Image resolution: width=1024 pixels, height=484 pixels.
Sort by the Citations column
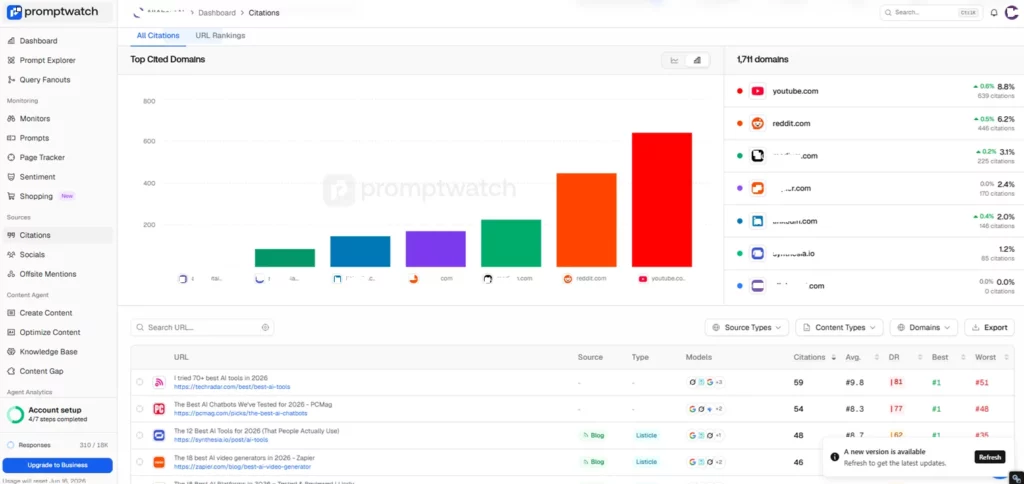[814, 357]
